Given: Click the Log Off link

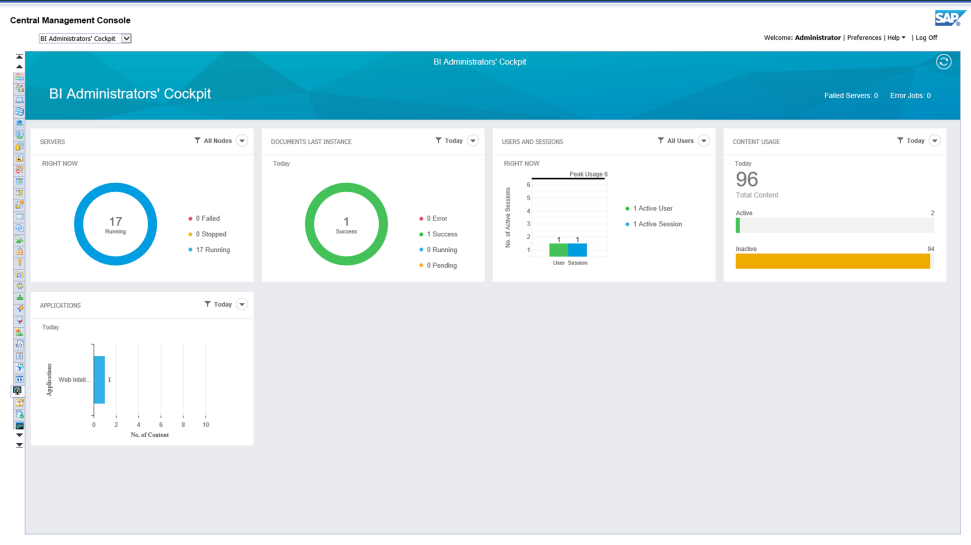Looking at the screenshot, I should tap(926, 38).
